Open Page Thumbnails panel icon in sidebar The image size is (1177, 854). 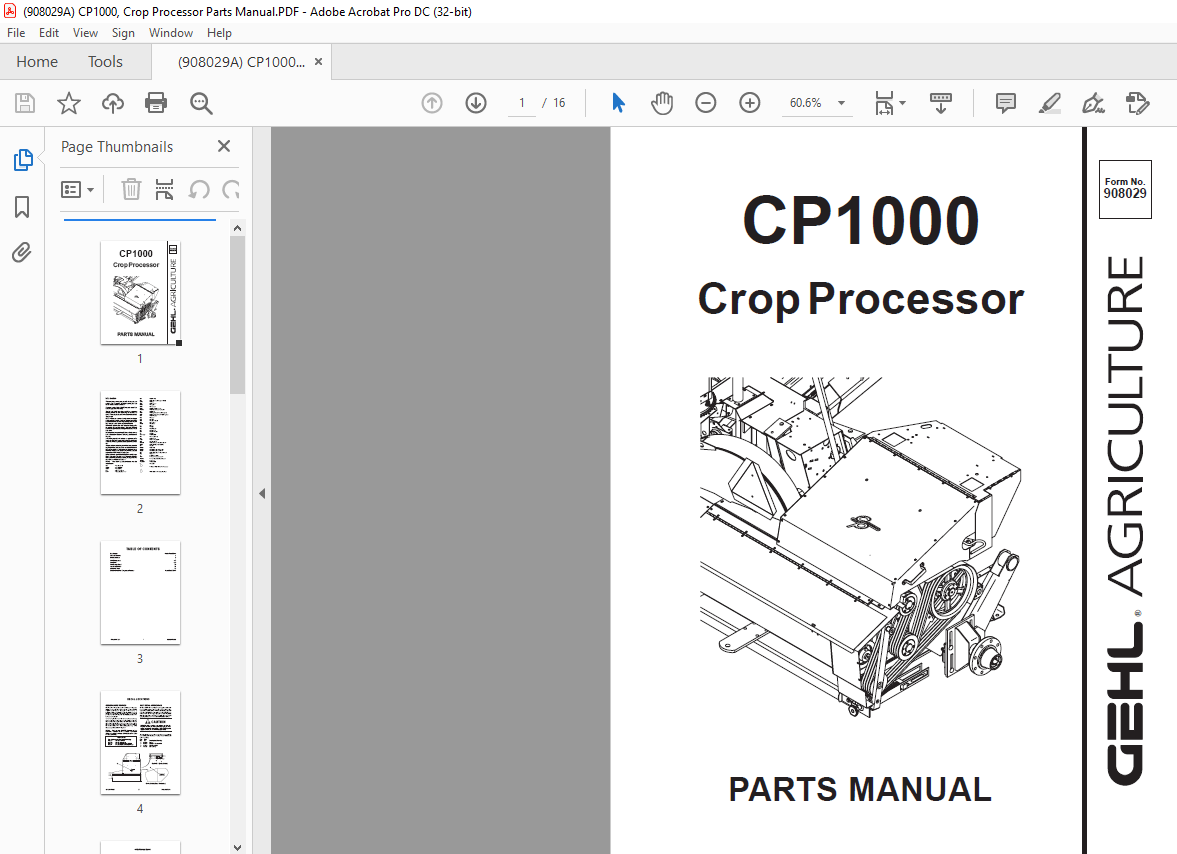coord(23,160)
